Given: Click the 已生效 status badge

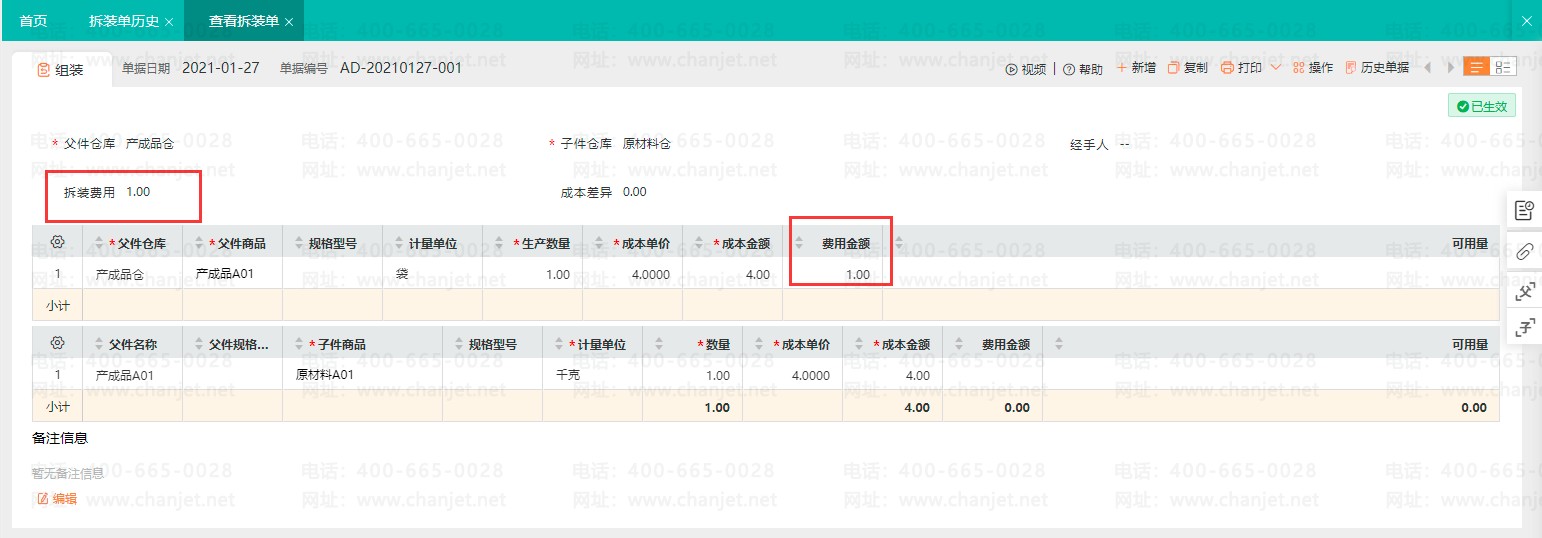Looking at the screenshot, I should click(1482, 105).
